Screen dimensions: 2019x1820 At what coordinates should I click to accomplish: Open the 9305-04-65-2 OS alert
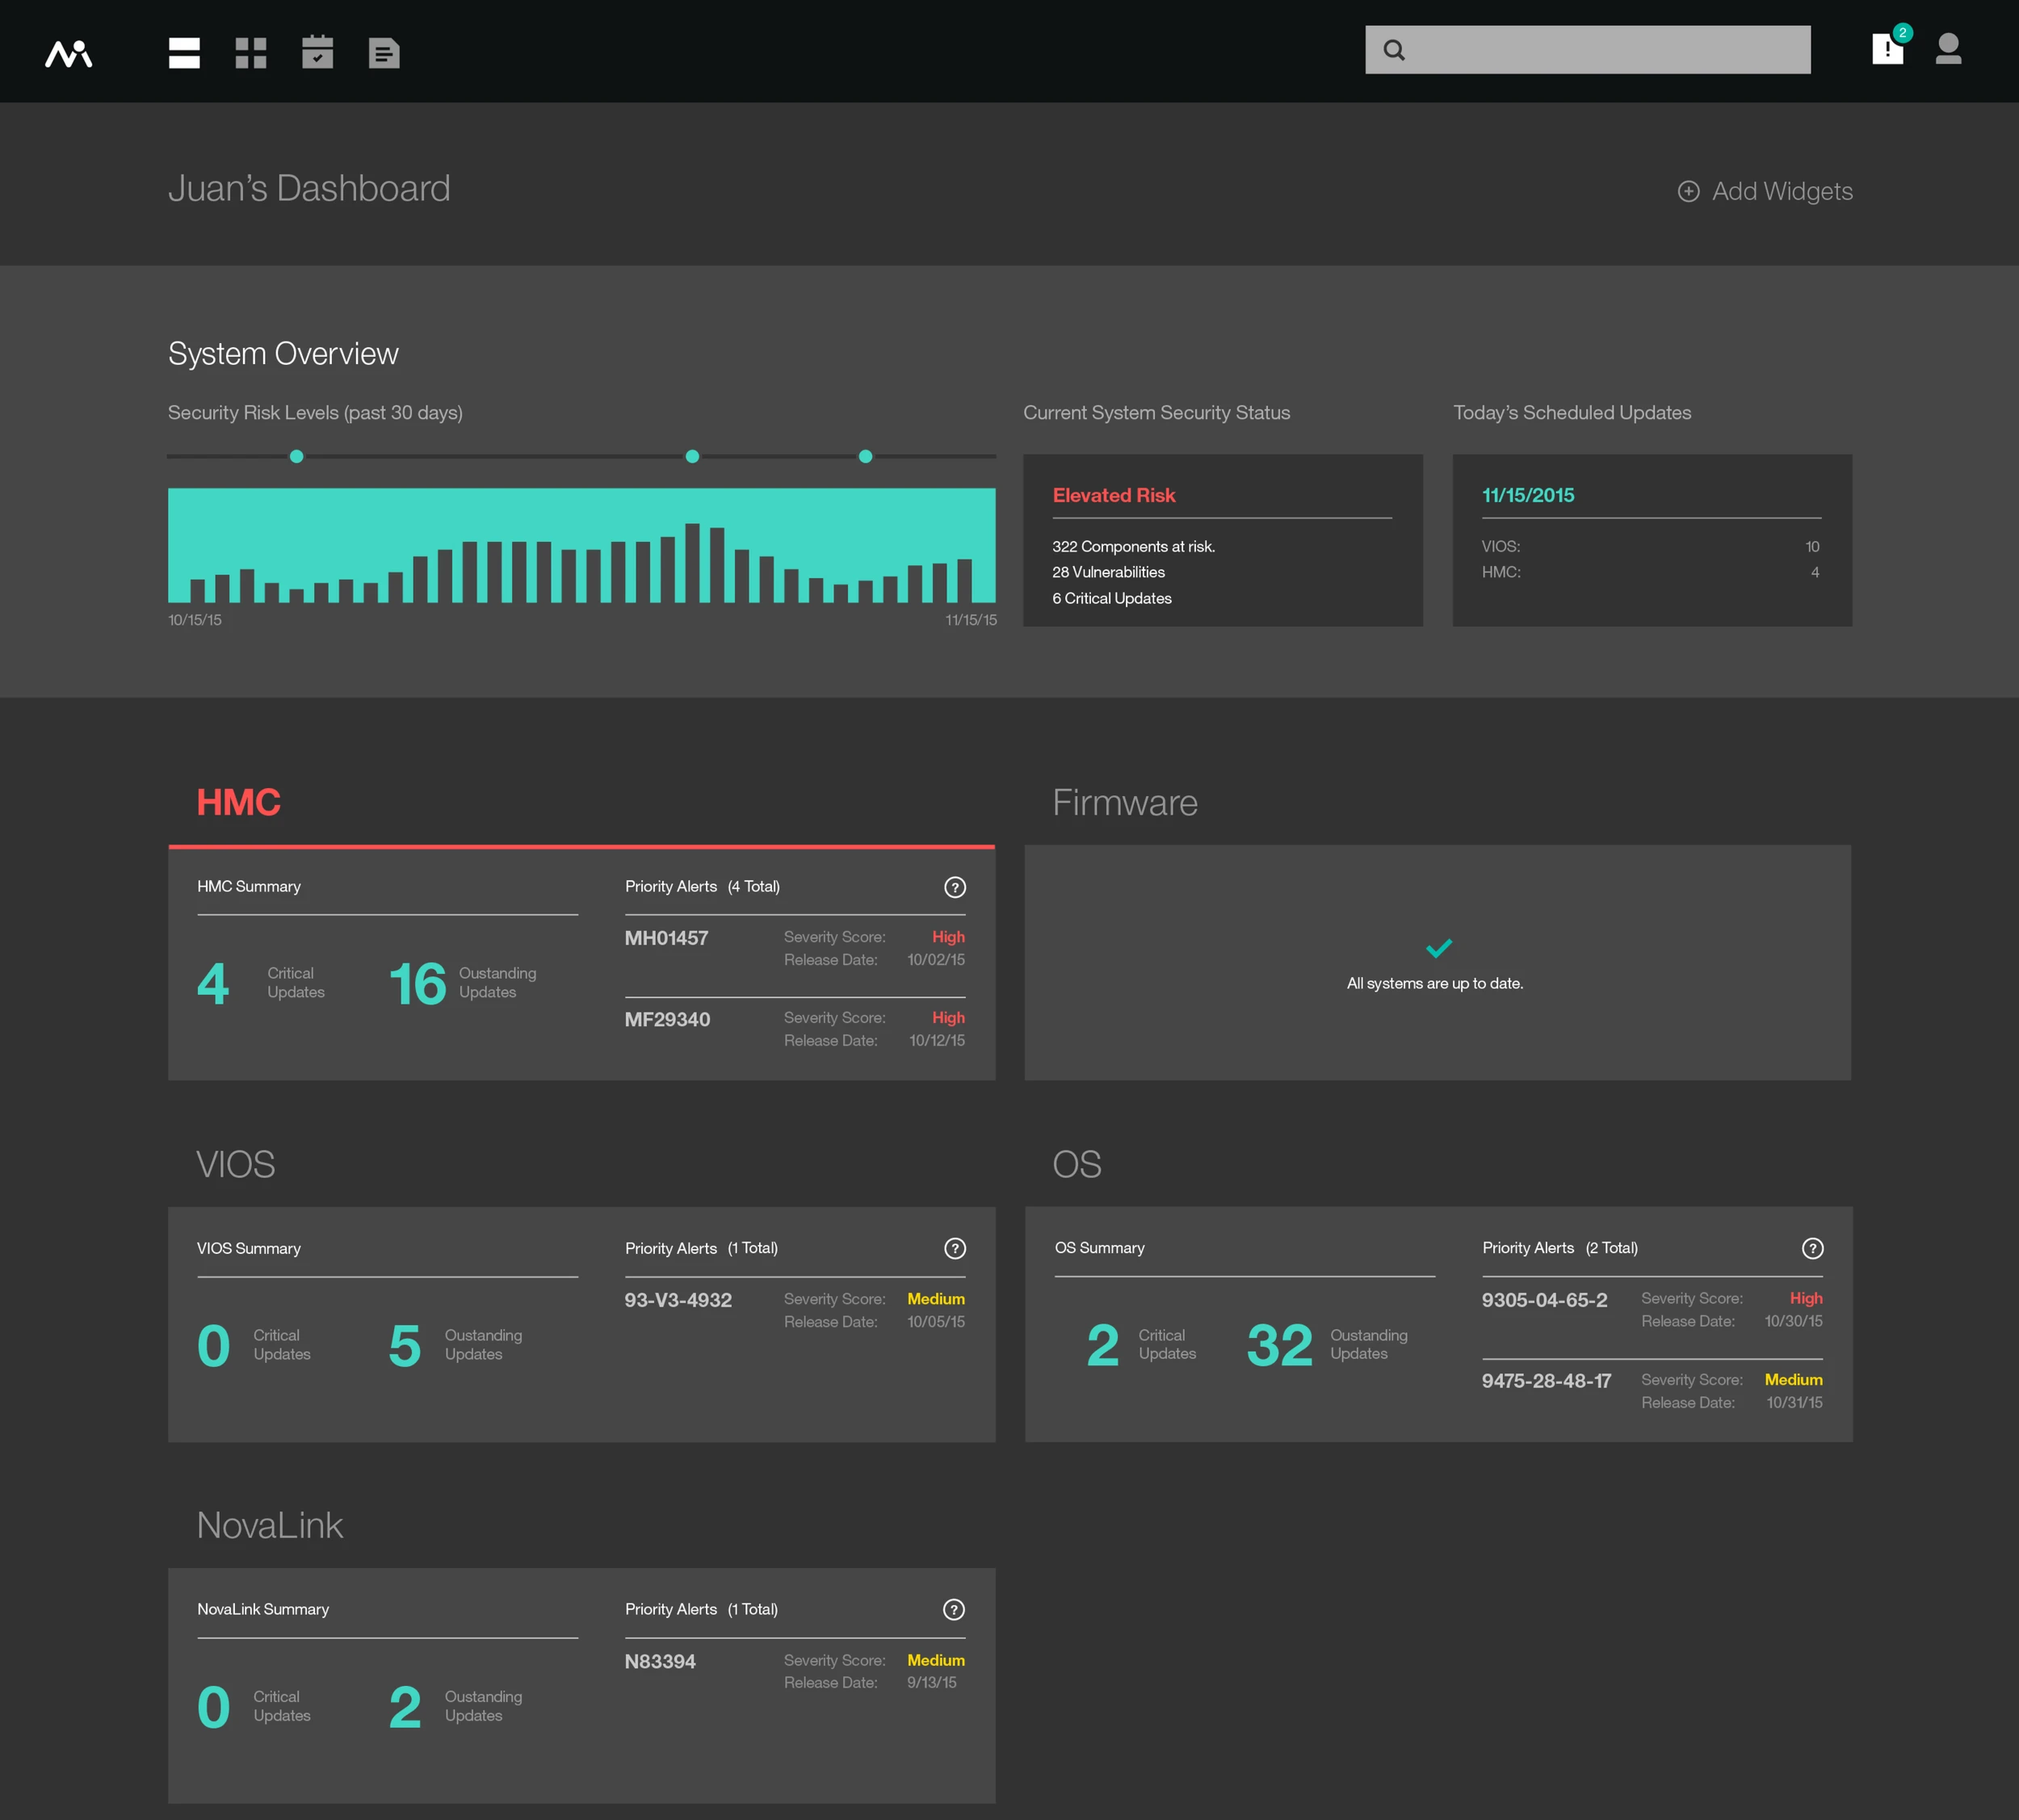pos(1545,1300)
